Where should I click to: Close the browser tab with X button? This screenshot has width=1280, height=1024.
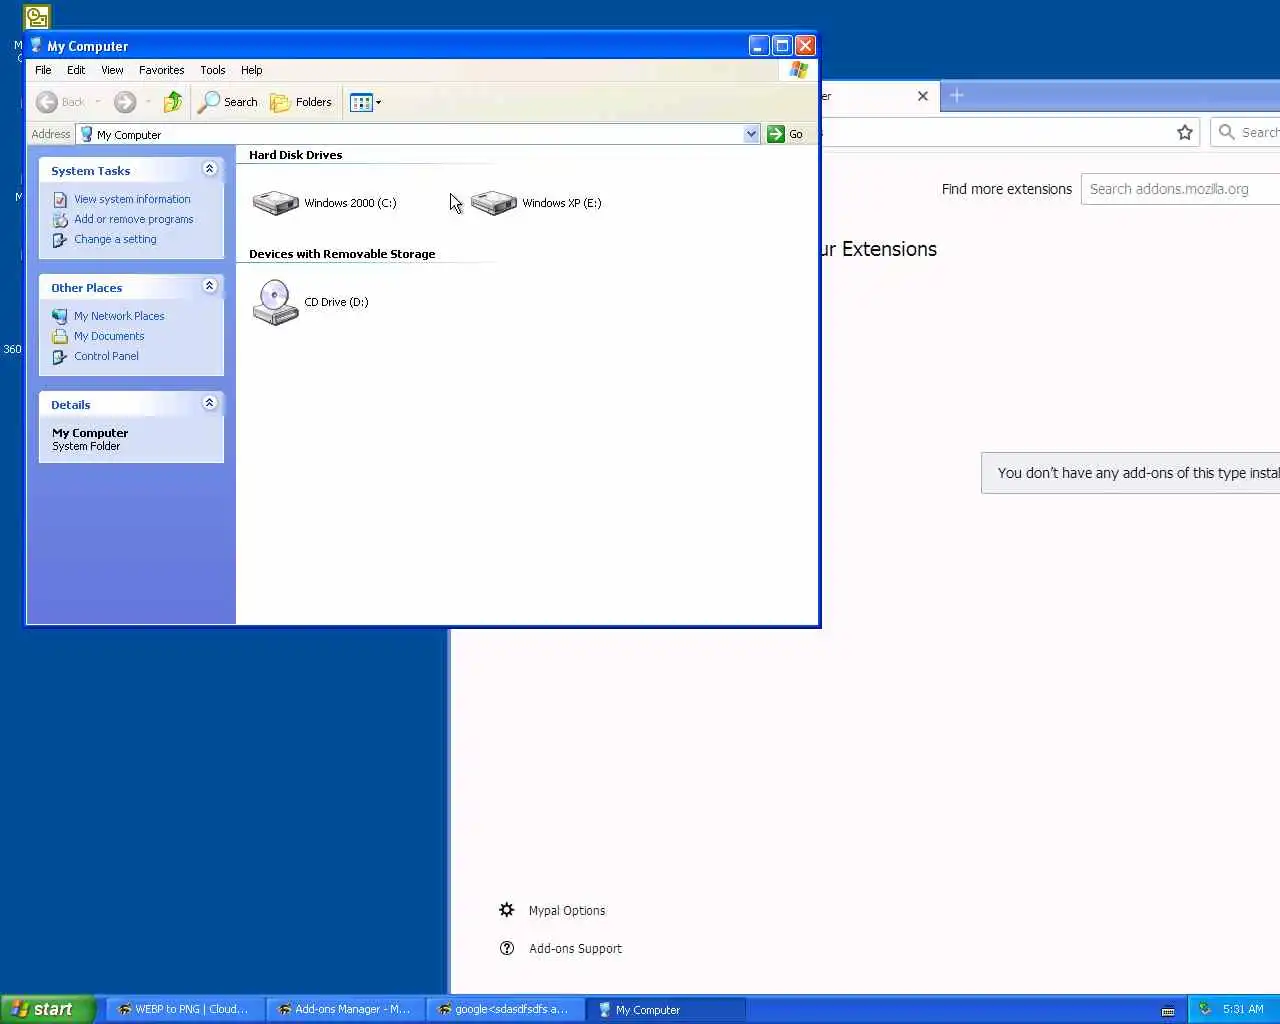tap(923, 96)
